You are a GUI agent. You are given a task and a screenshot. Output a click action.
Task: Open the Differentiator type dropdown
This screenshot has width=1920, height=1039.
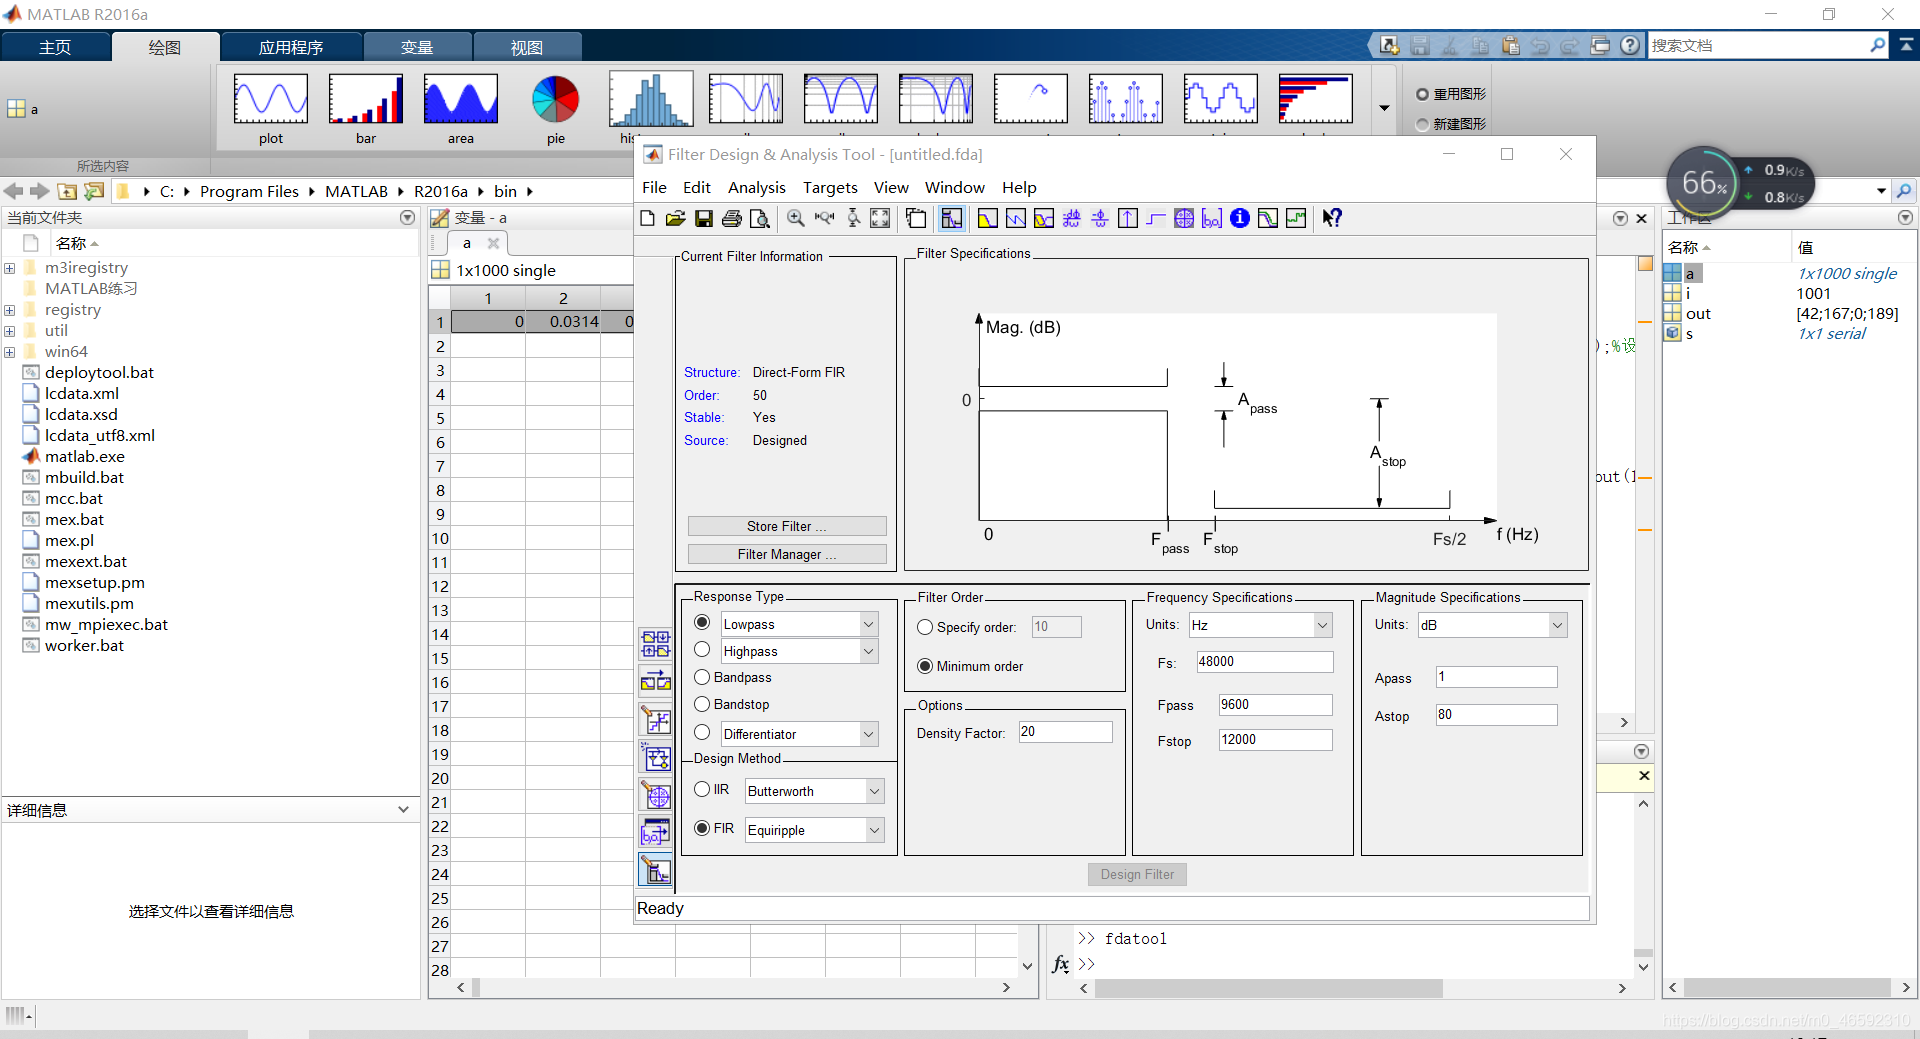868,734
